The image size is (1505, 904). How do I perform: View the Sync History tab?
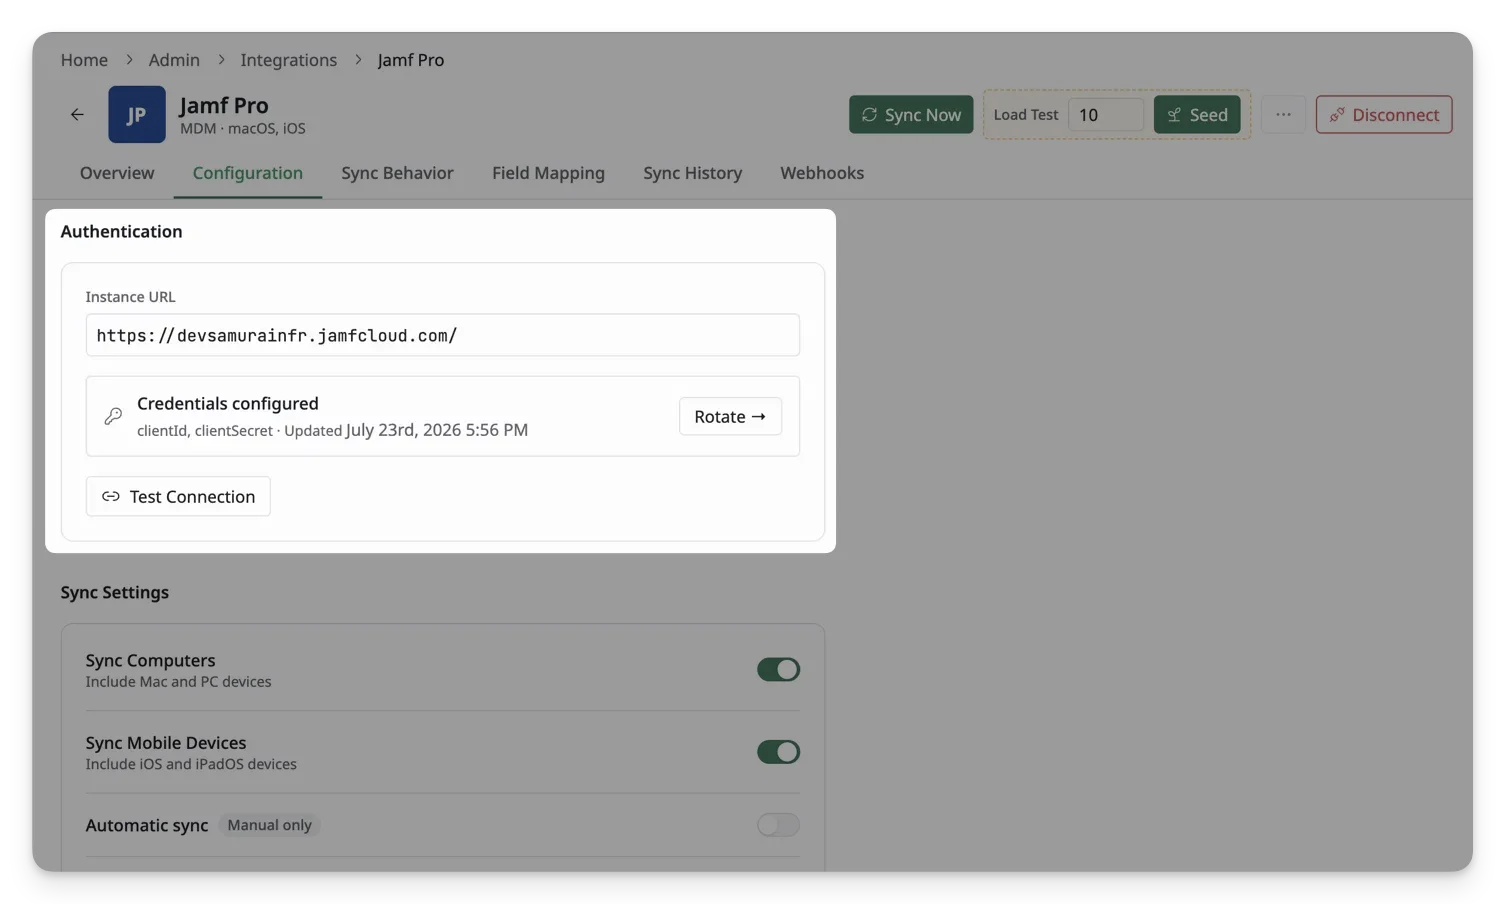pyautogui.click(x=692, y=173)
